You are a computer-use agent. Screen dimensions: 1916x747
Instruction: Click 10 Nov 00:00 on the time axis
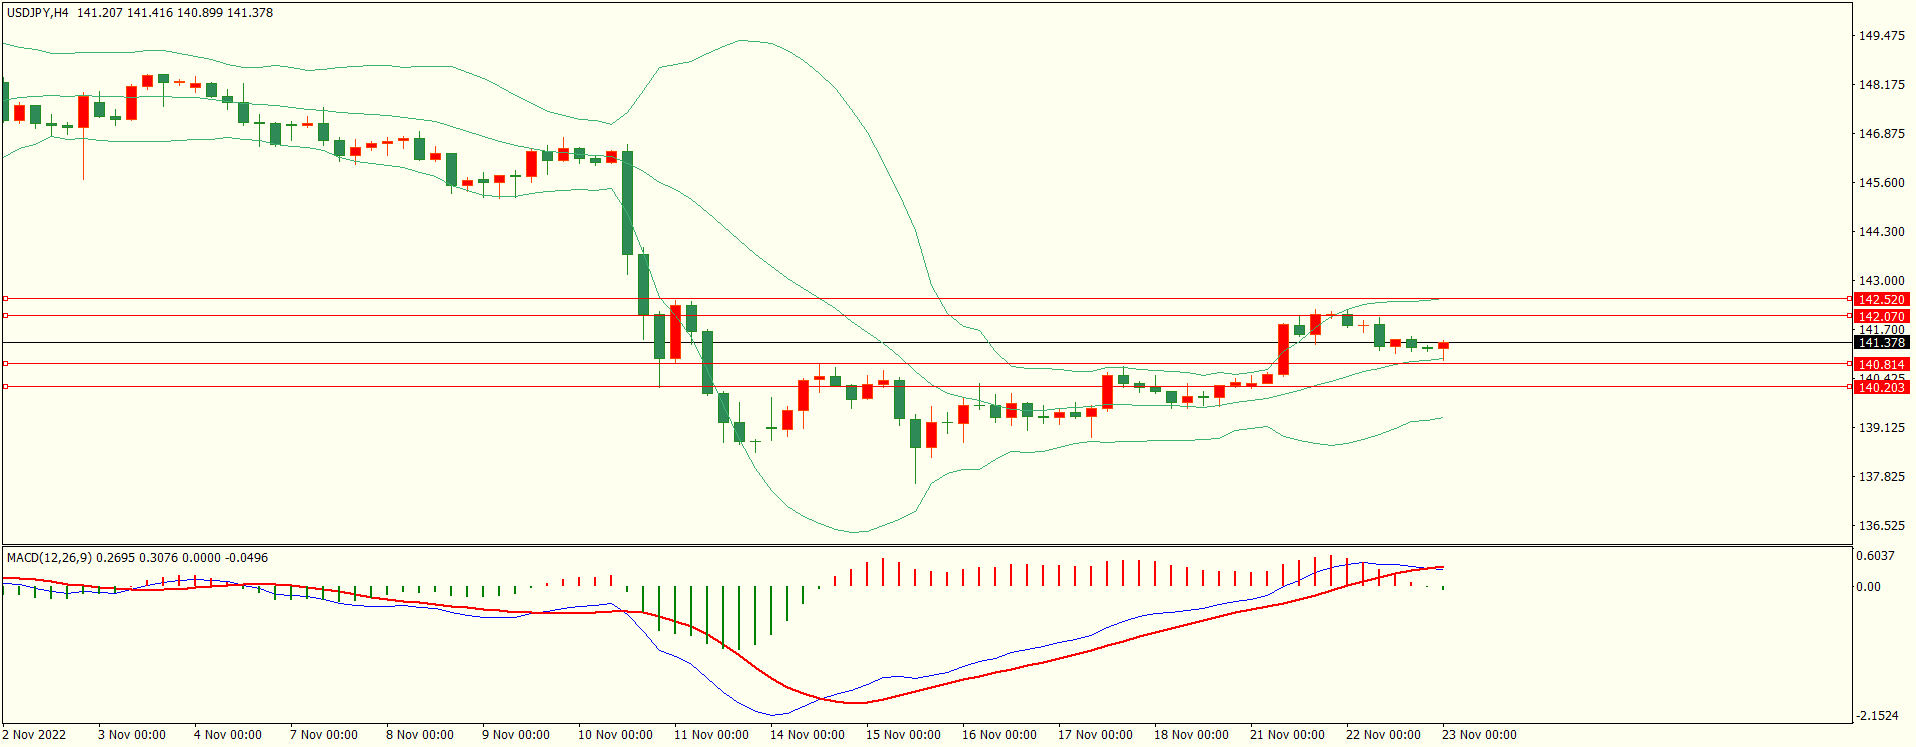click(615, 735)
